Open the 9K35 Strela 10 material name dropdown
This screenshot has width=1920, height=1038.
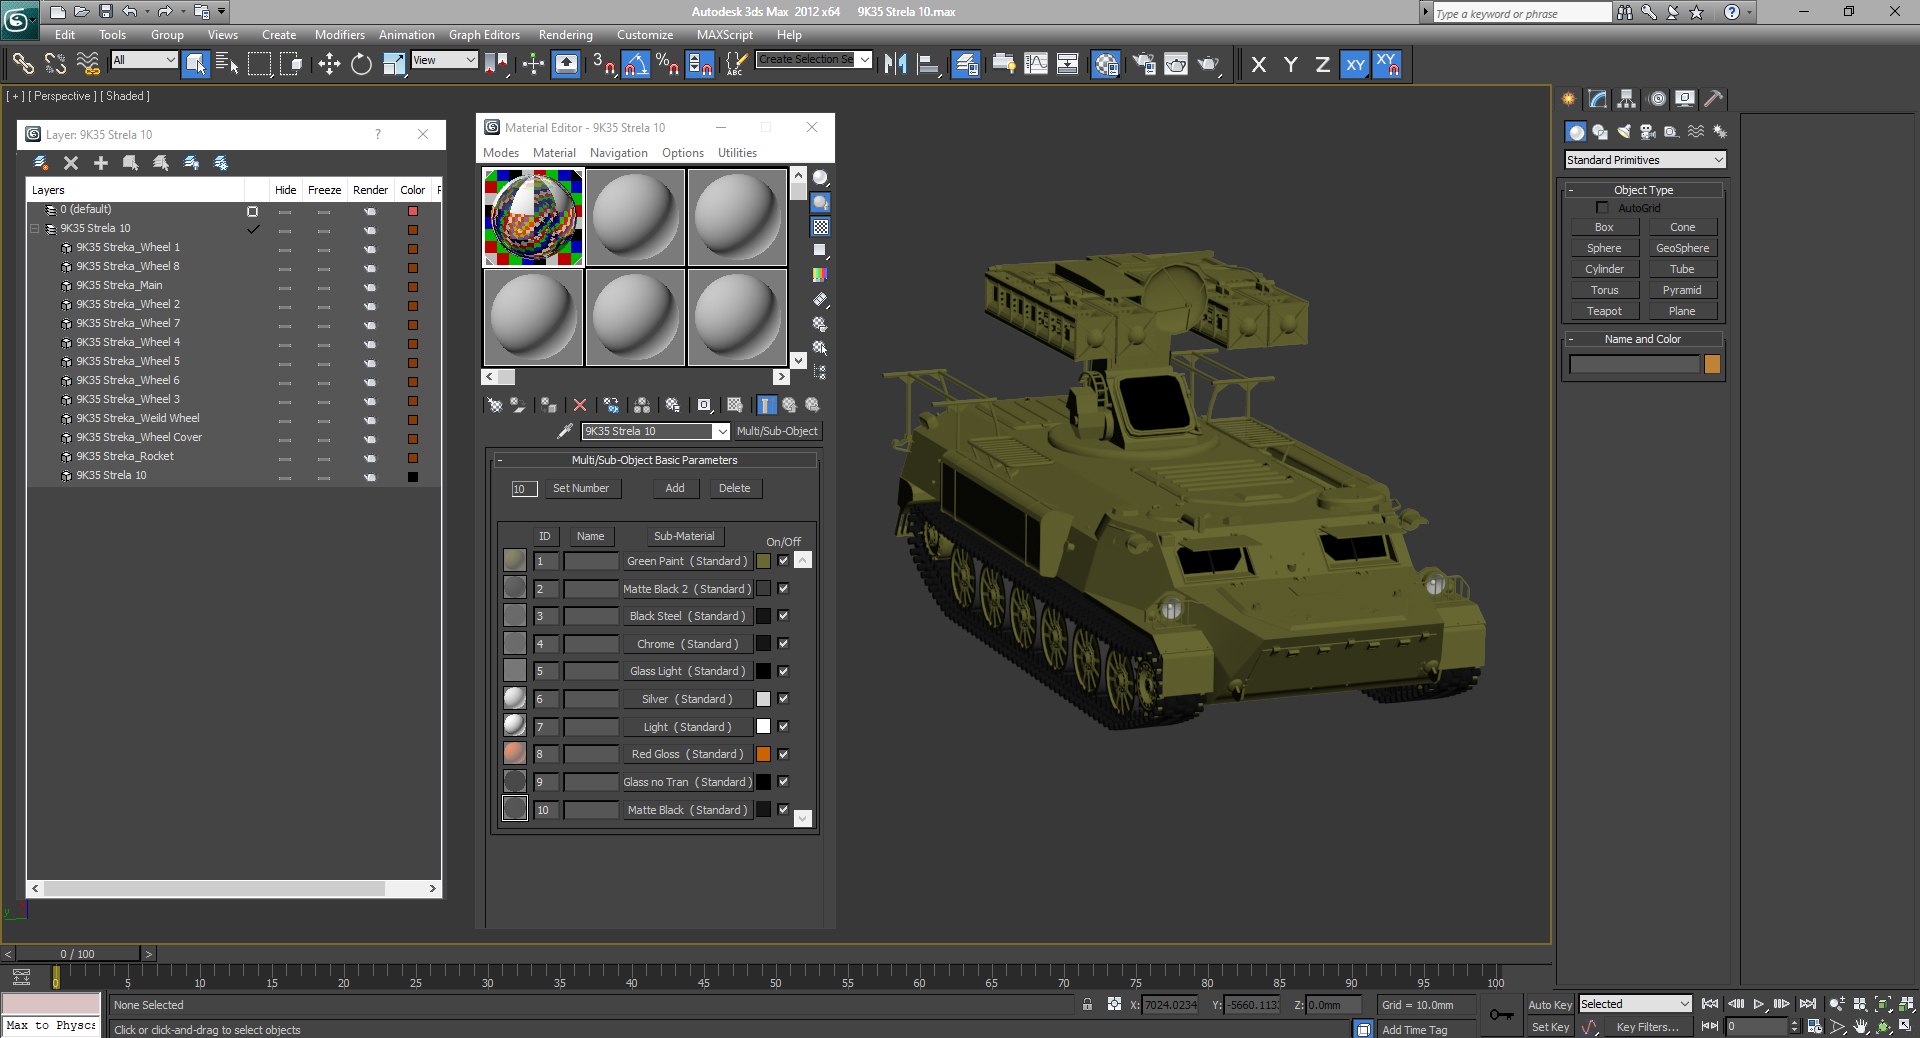[721, 431]
